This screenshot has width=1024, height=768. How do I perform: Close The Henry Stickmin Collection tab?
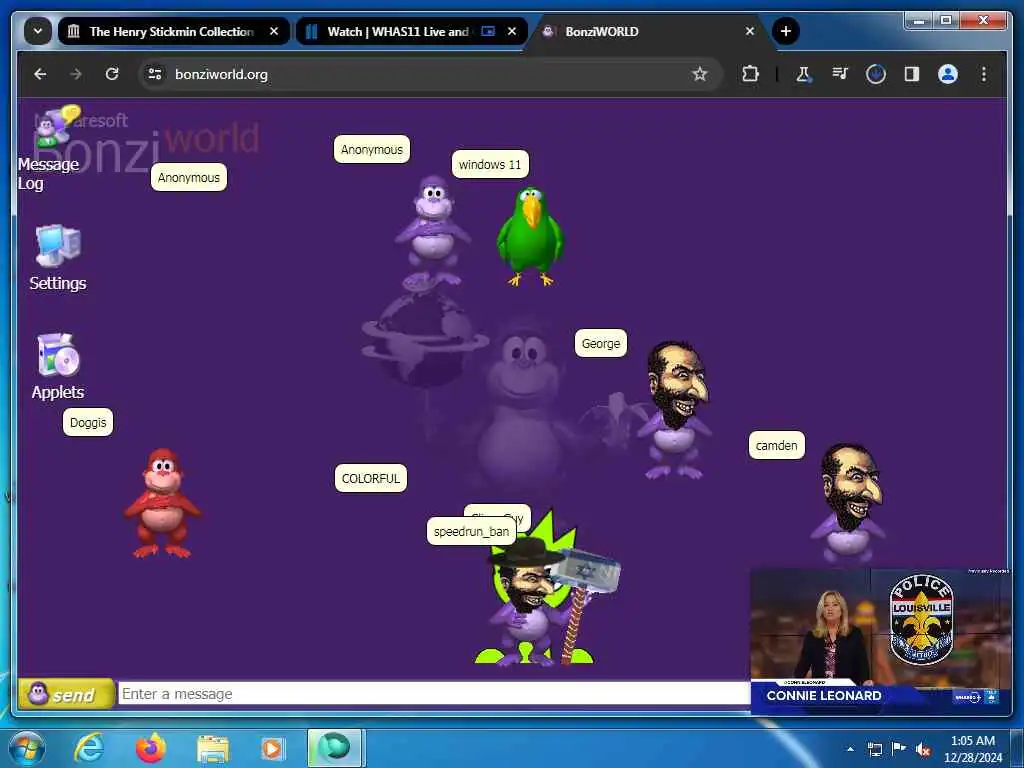[x=274, y=31]
